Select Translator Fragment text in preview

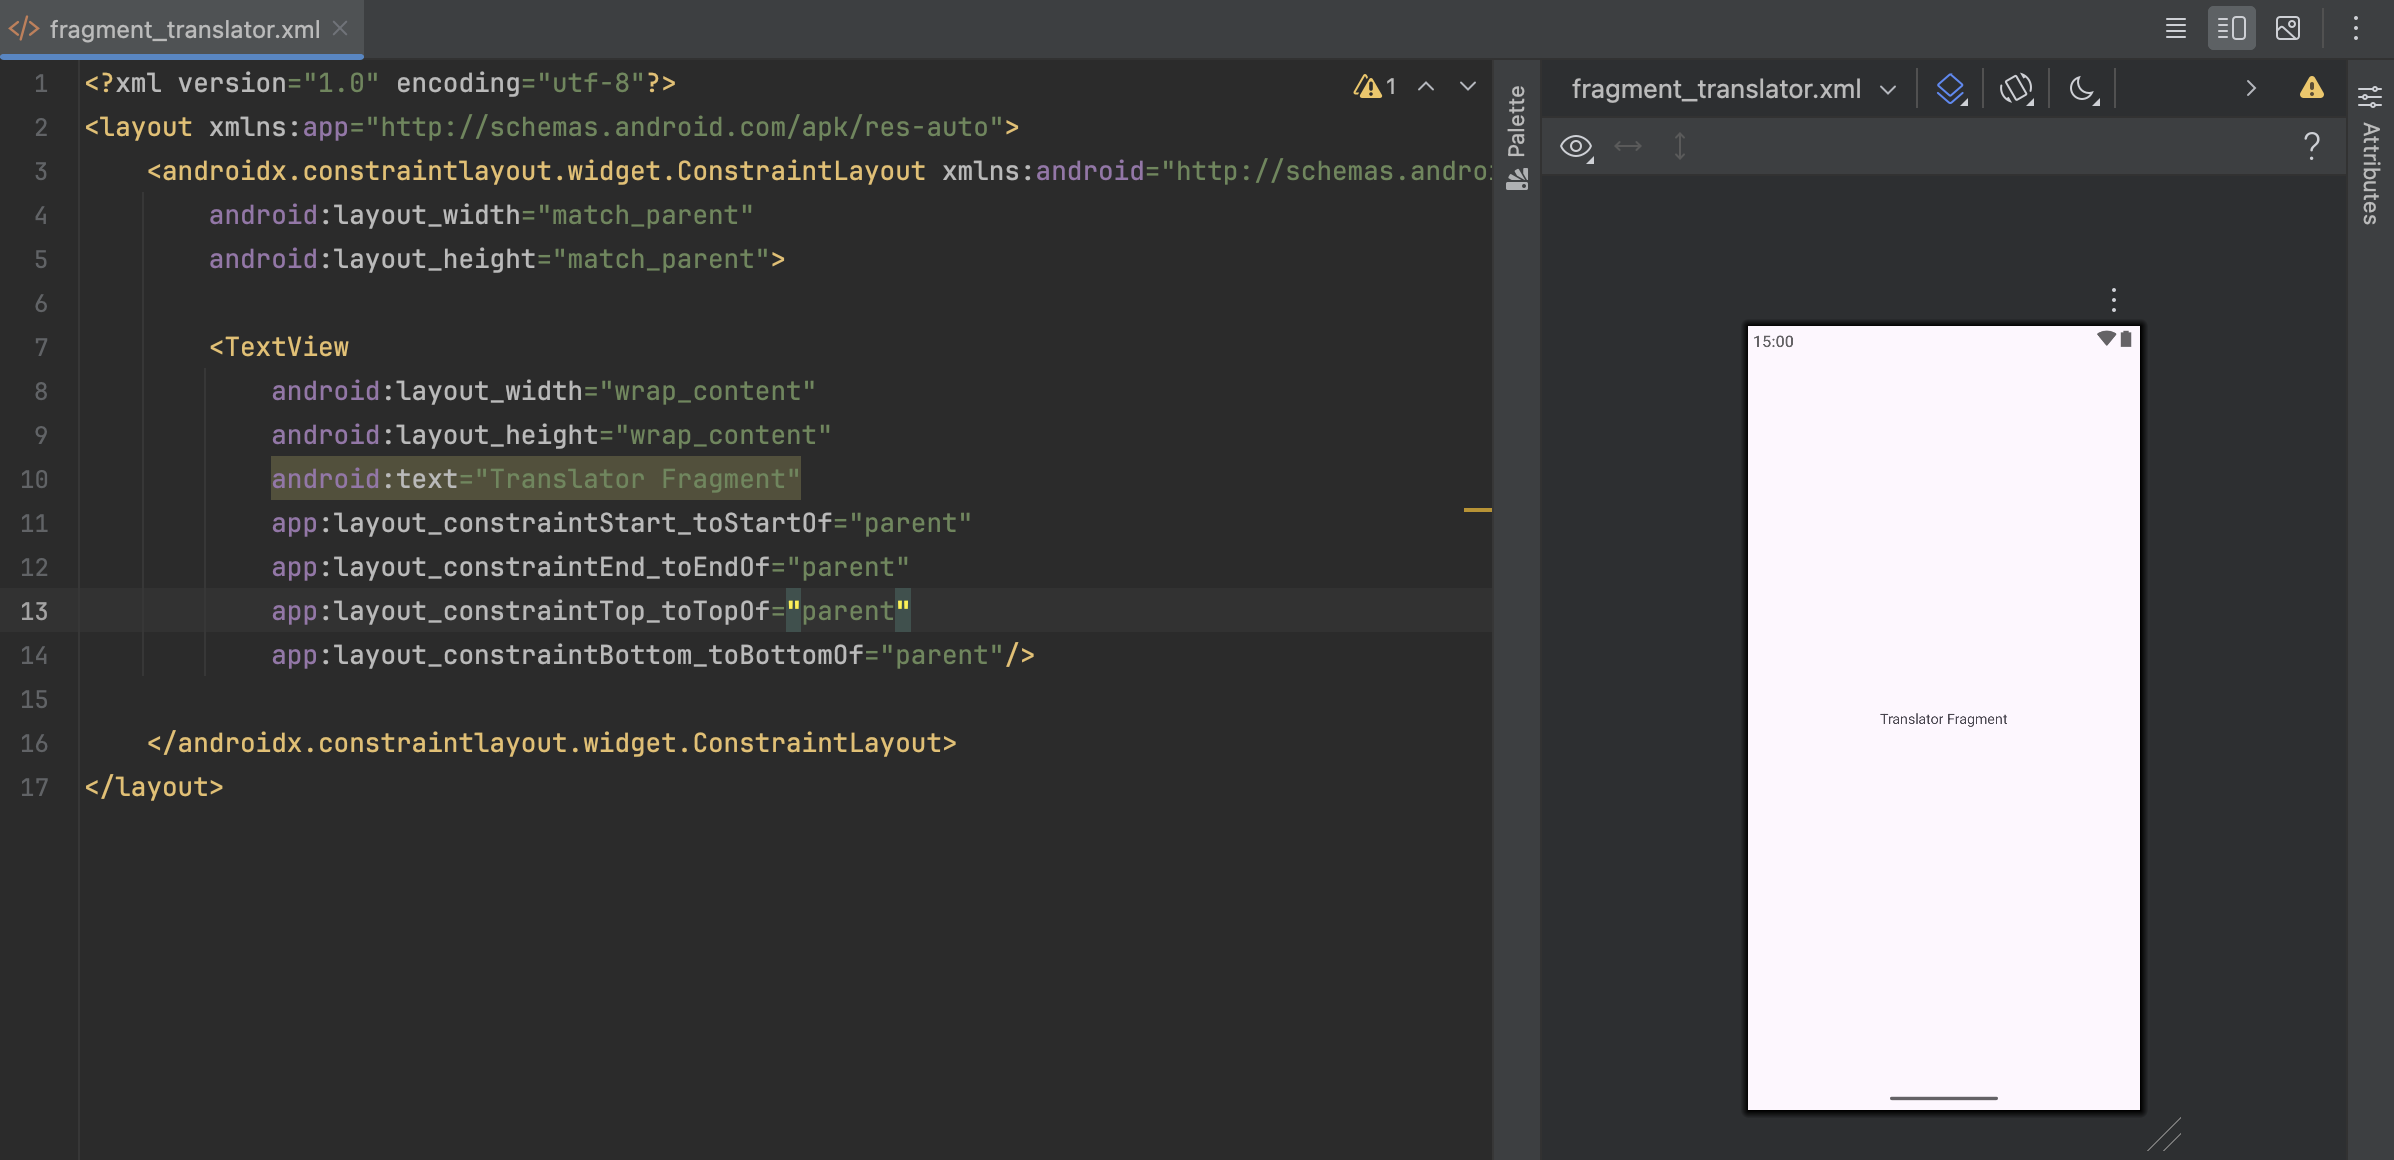1943,719
